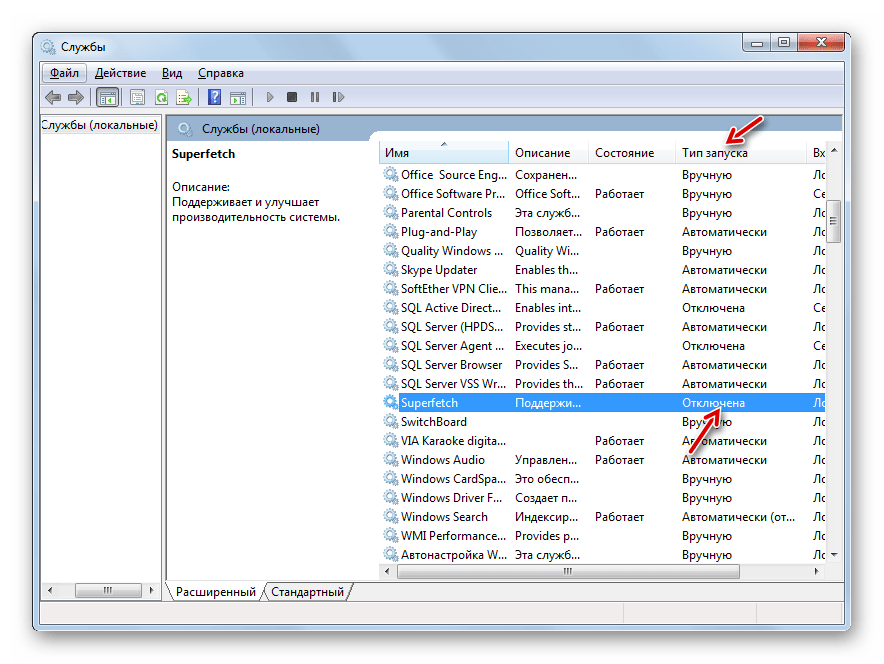Sort by the Состояние column header

631,152
